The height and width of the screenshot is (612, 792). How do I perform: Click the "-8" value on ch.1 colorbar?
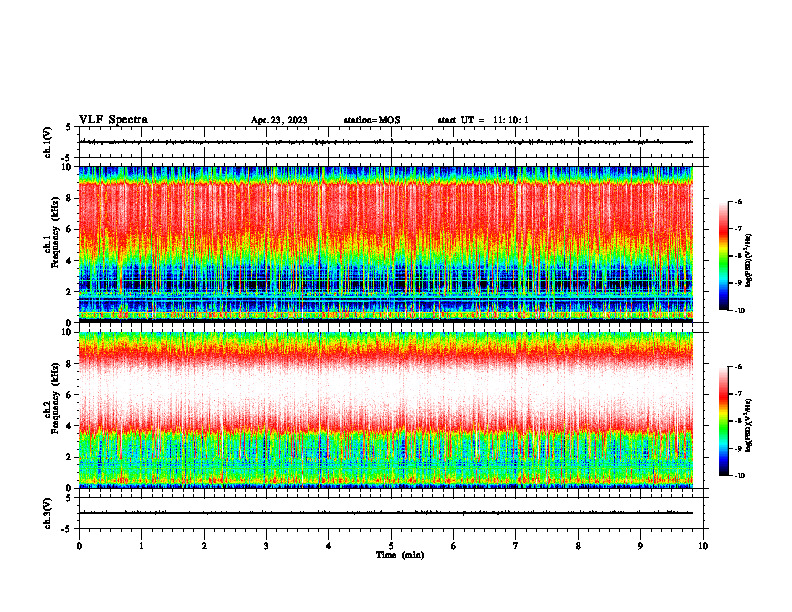pyautogui.click(x=738, y=256)
